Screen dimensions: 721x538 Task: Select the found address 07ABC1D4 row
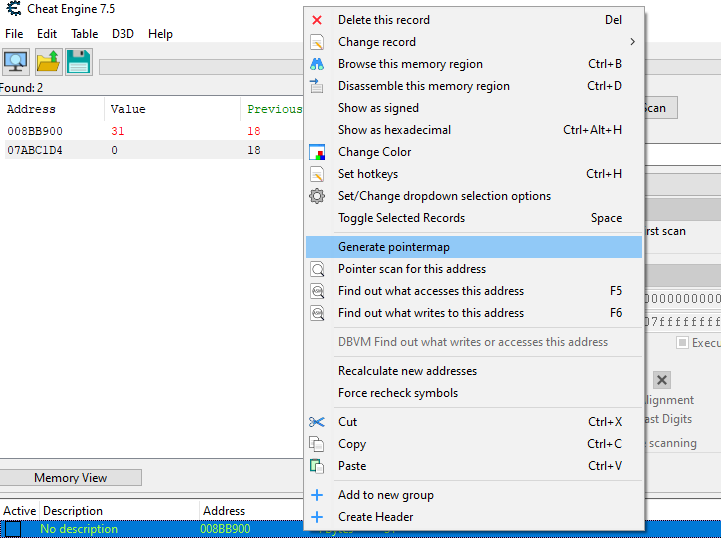click(x=154, y=150)
